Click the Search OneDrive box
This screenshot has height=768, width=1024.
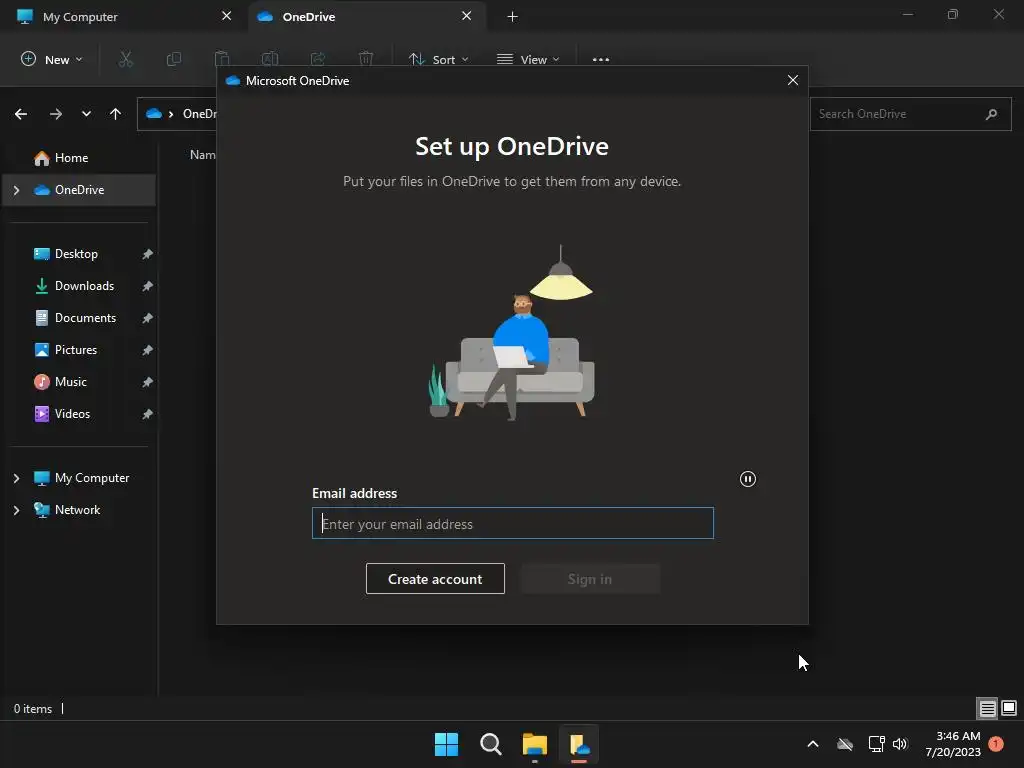(x=910, y=114)
